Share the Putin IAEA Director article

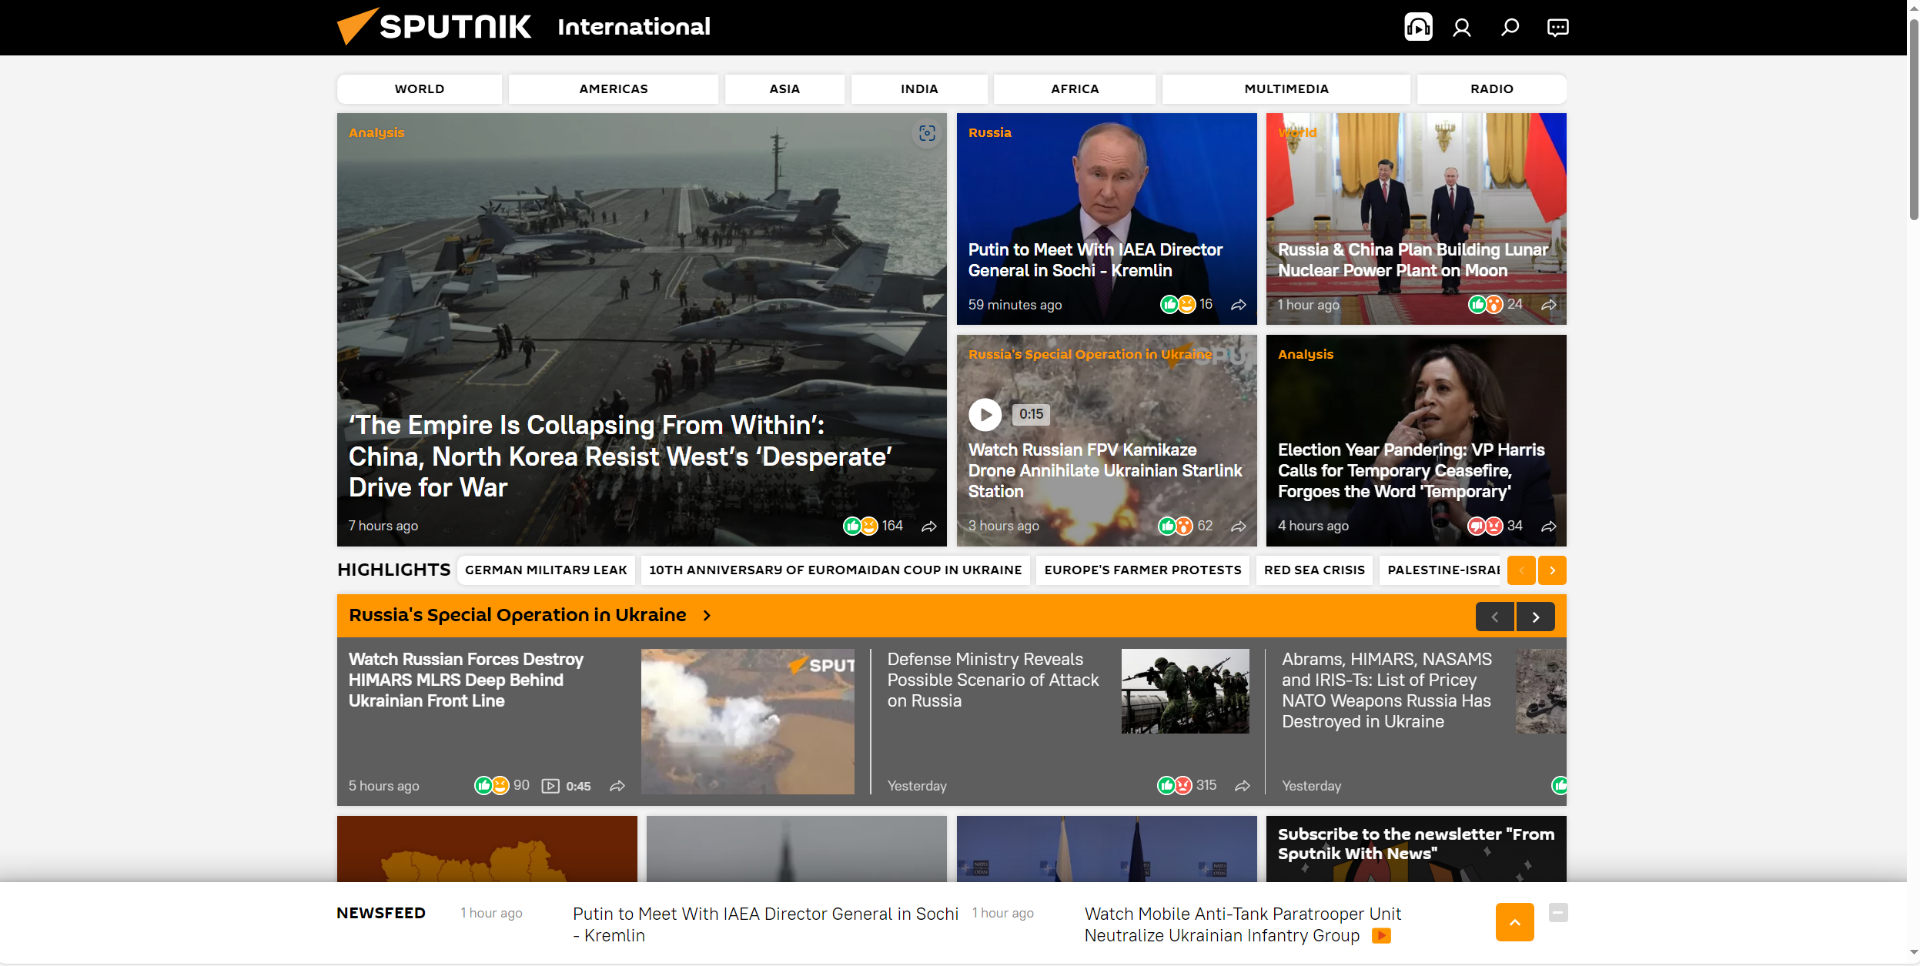(x=1239, y=305)
